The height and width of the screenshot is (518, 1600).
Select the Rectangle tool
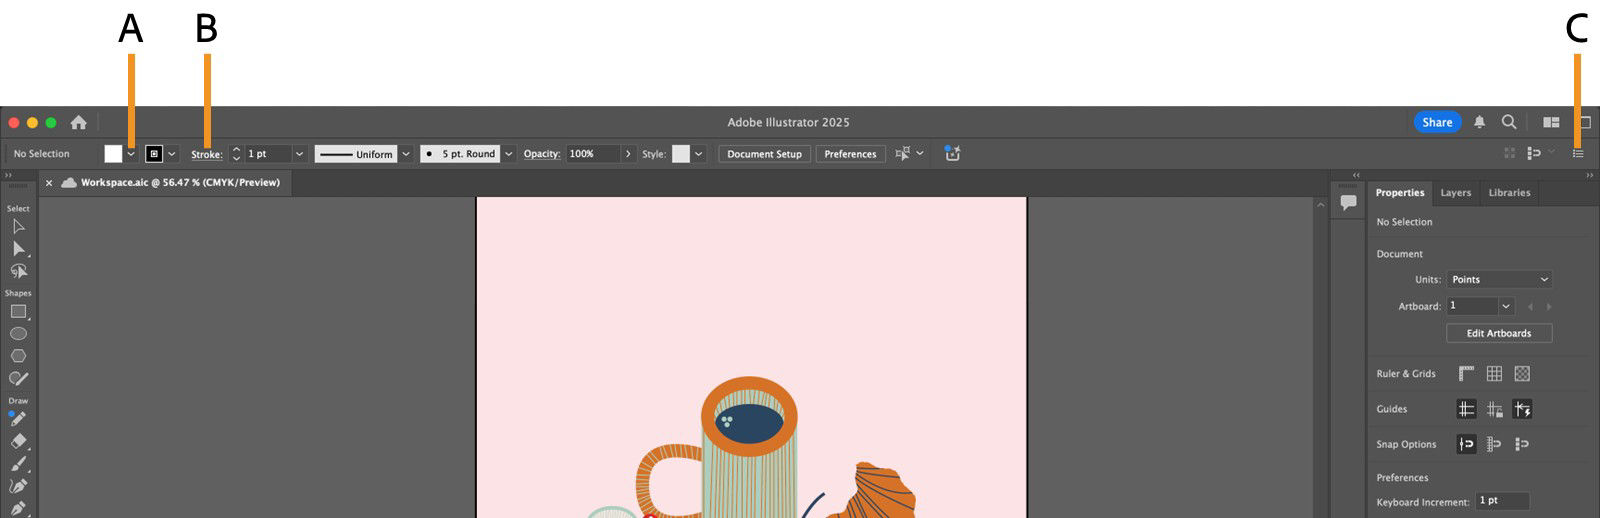click(18, 312)
